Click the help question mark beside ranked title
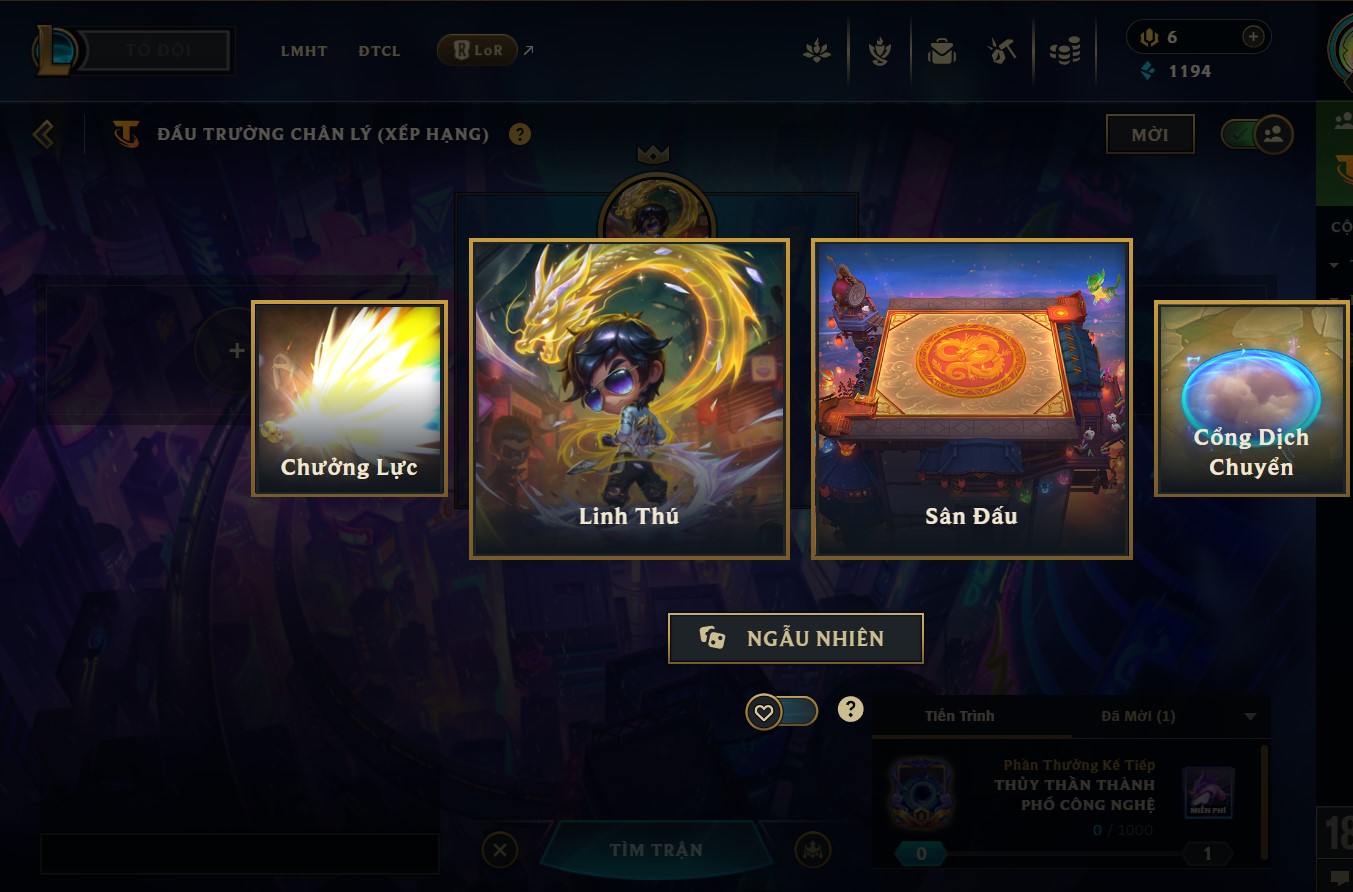The height and width of the screenshot is (892, 1353). 520,134
